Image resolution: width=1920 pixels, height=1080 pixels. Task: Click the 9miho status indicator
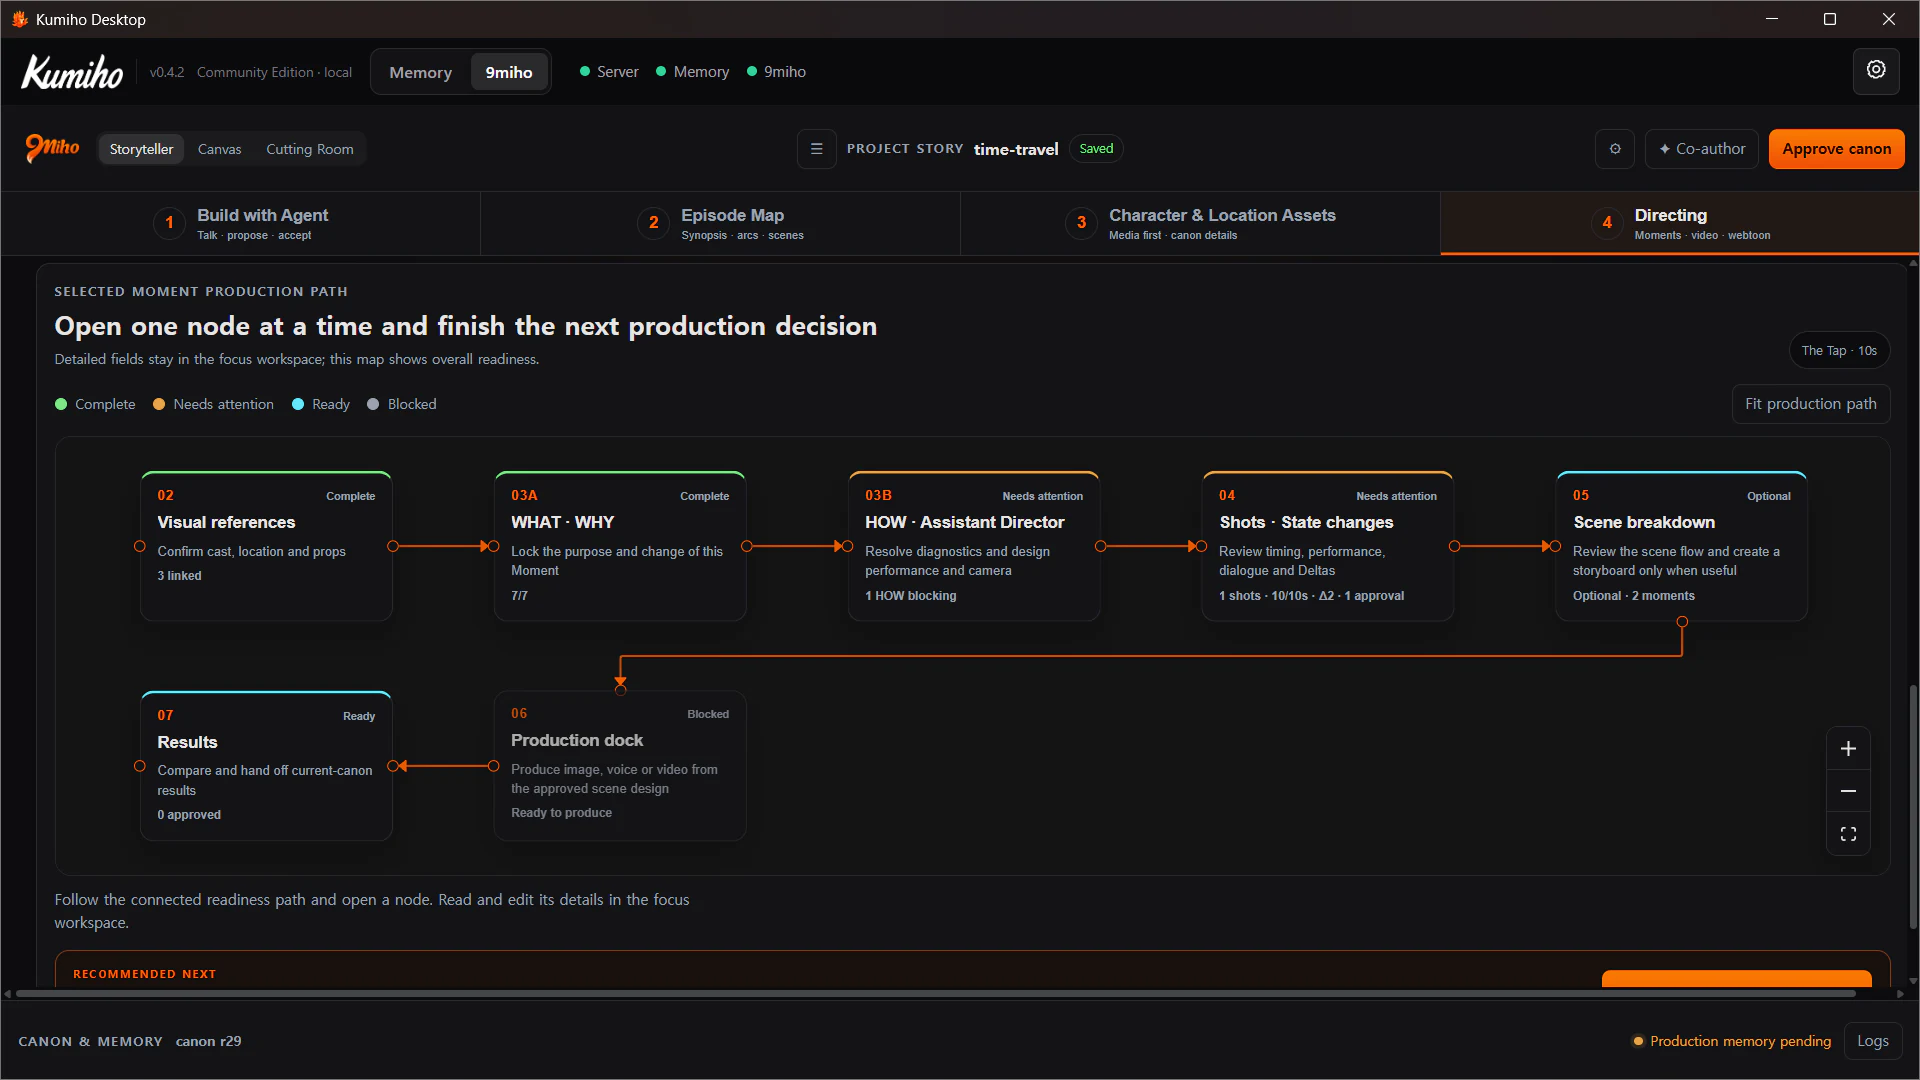pyautogui.click(x=776, y=72)
